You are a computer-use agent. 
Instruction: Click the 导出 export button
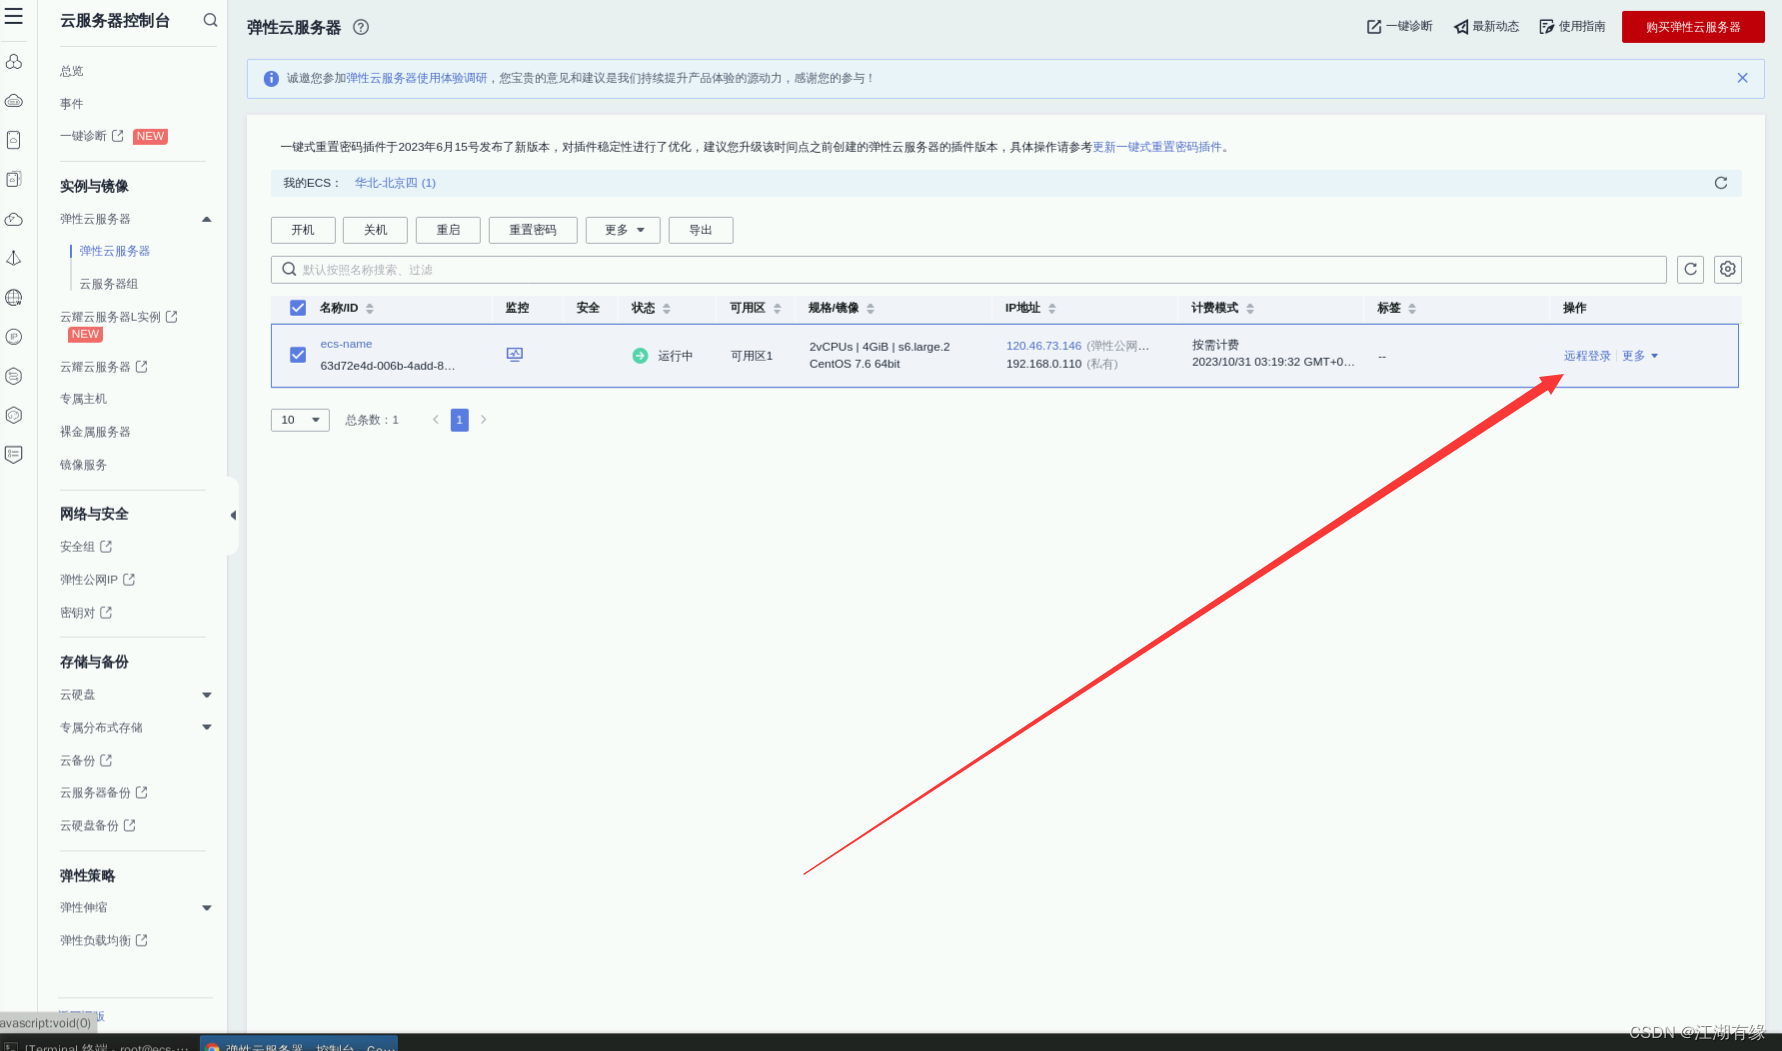pyautogui.click(x=701, y=230)
